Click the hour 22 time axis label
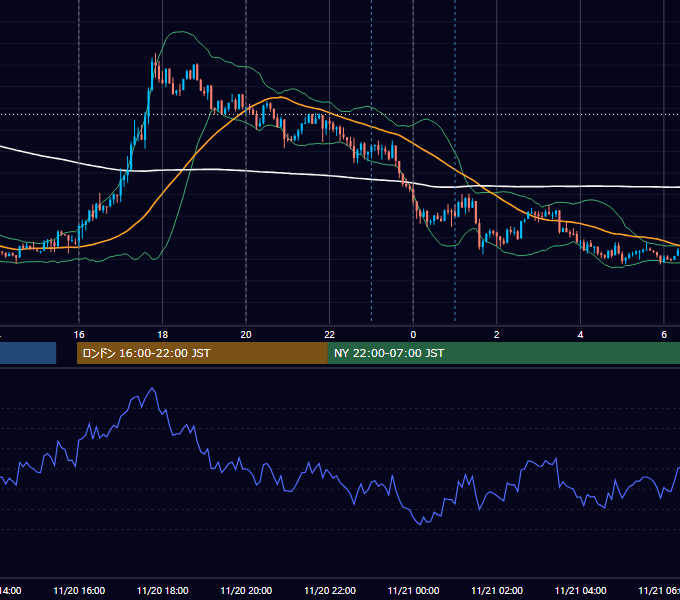 [x=330, y=335]
